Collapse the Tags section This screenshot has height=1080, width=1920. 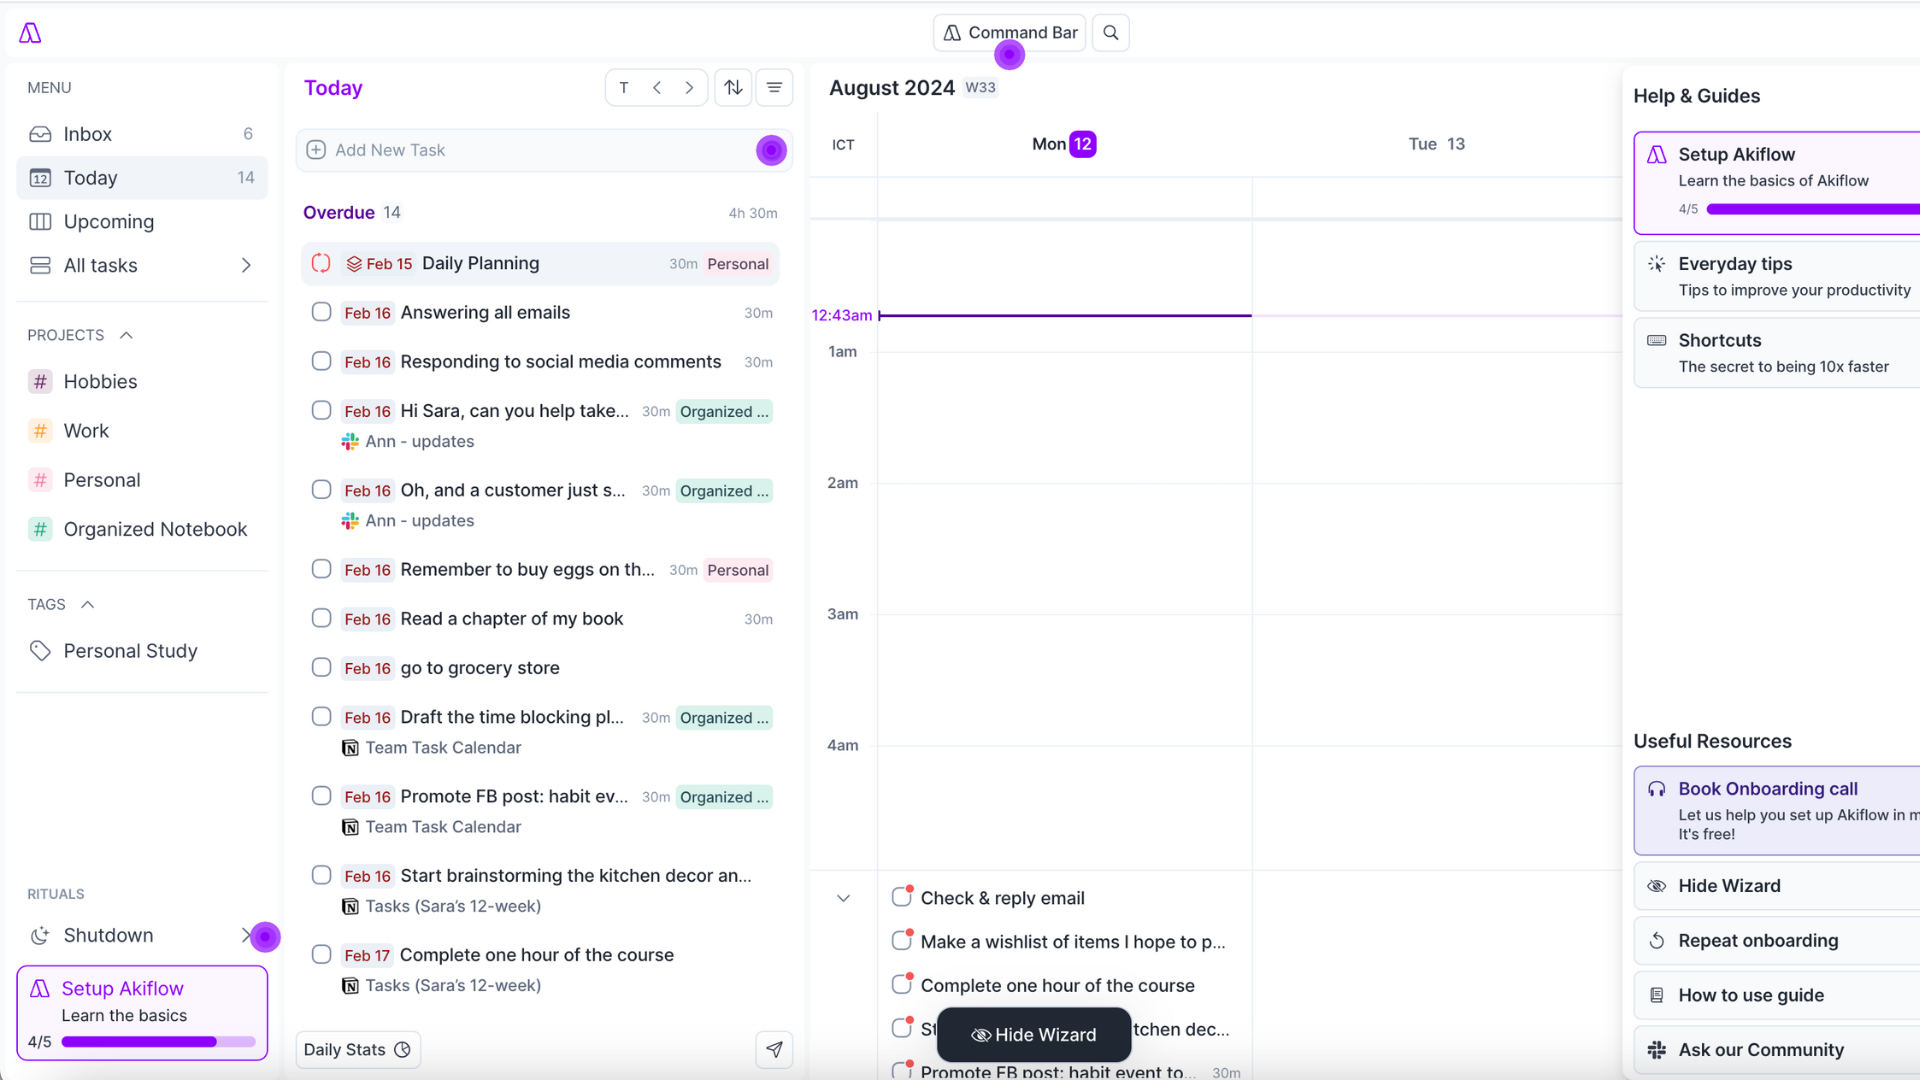point(88,604)
